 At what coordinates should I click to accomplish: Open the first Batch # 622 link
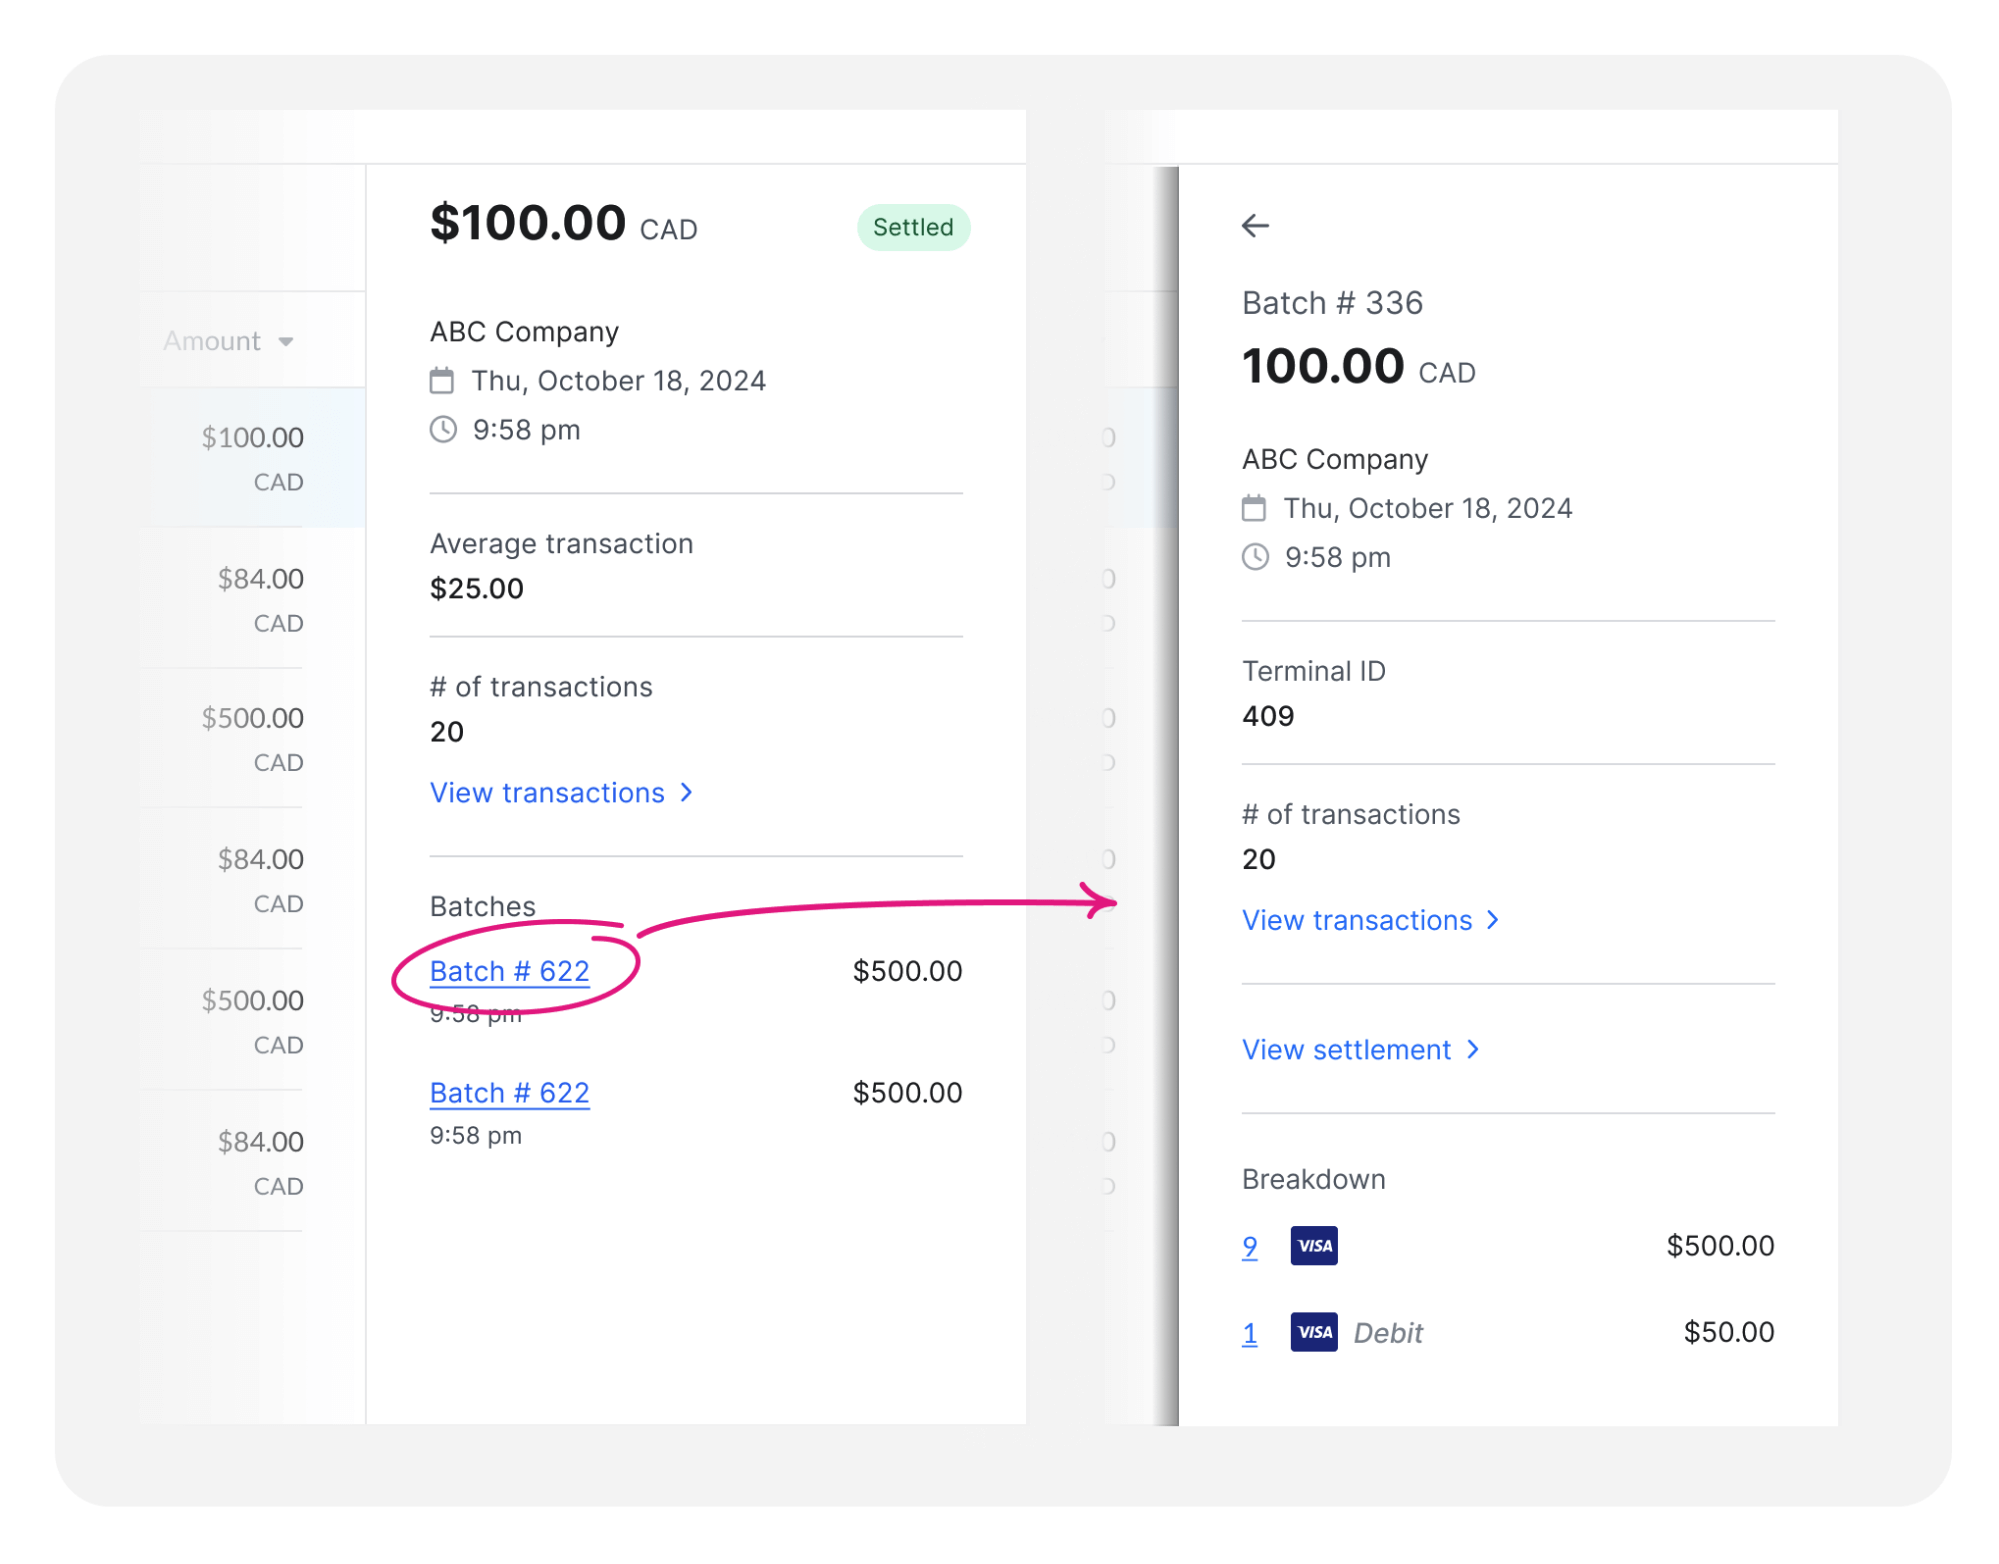[x=509, y=971]
